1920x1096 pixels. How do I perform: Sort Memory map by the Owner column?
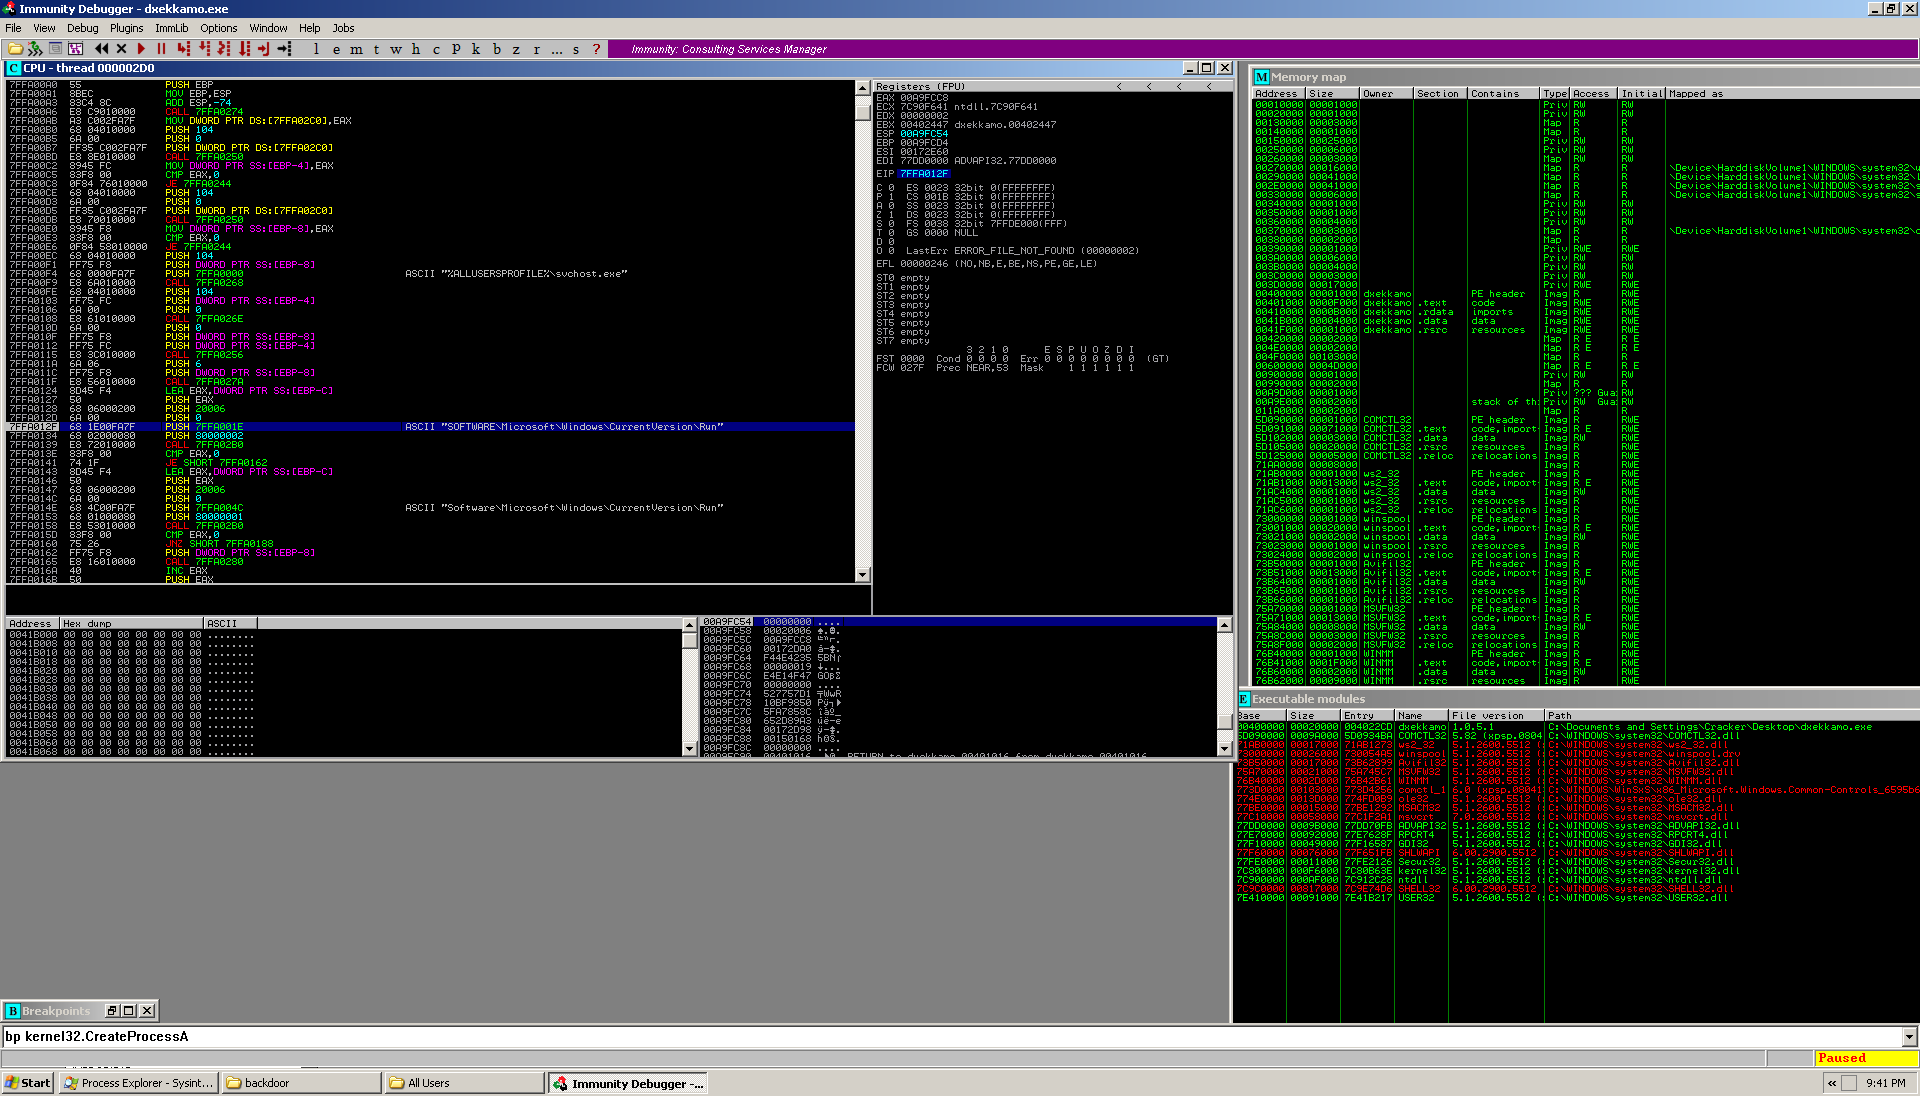point(1386,94)
